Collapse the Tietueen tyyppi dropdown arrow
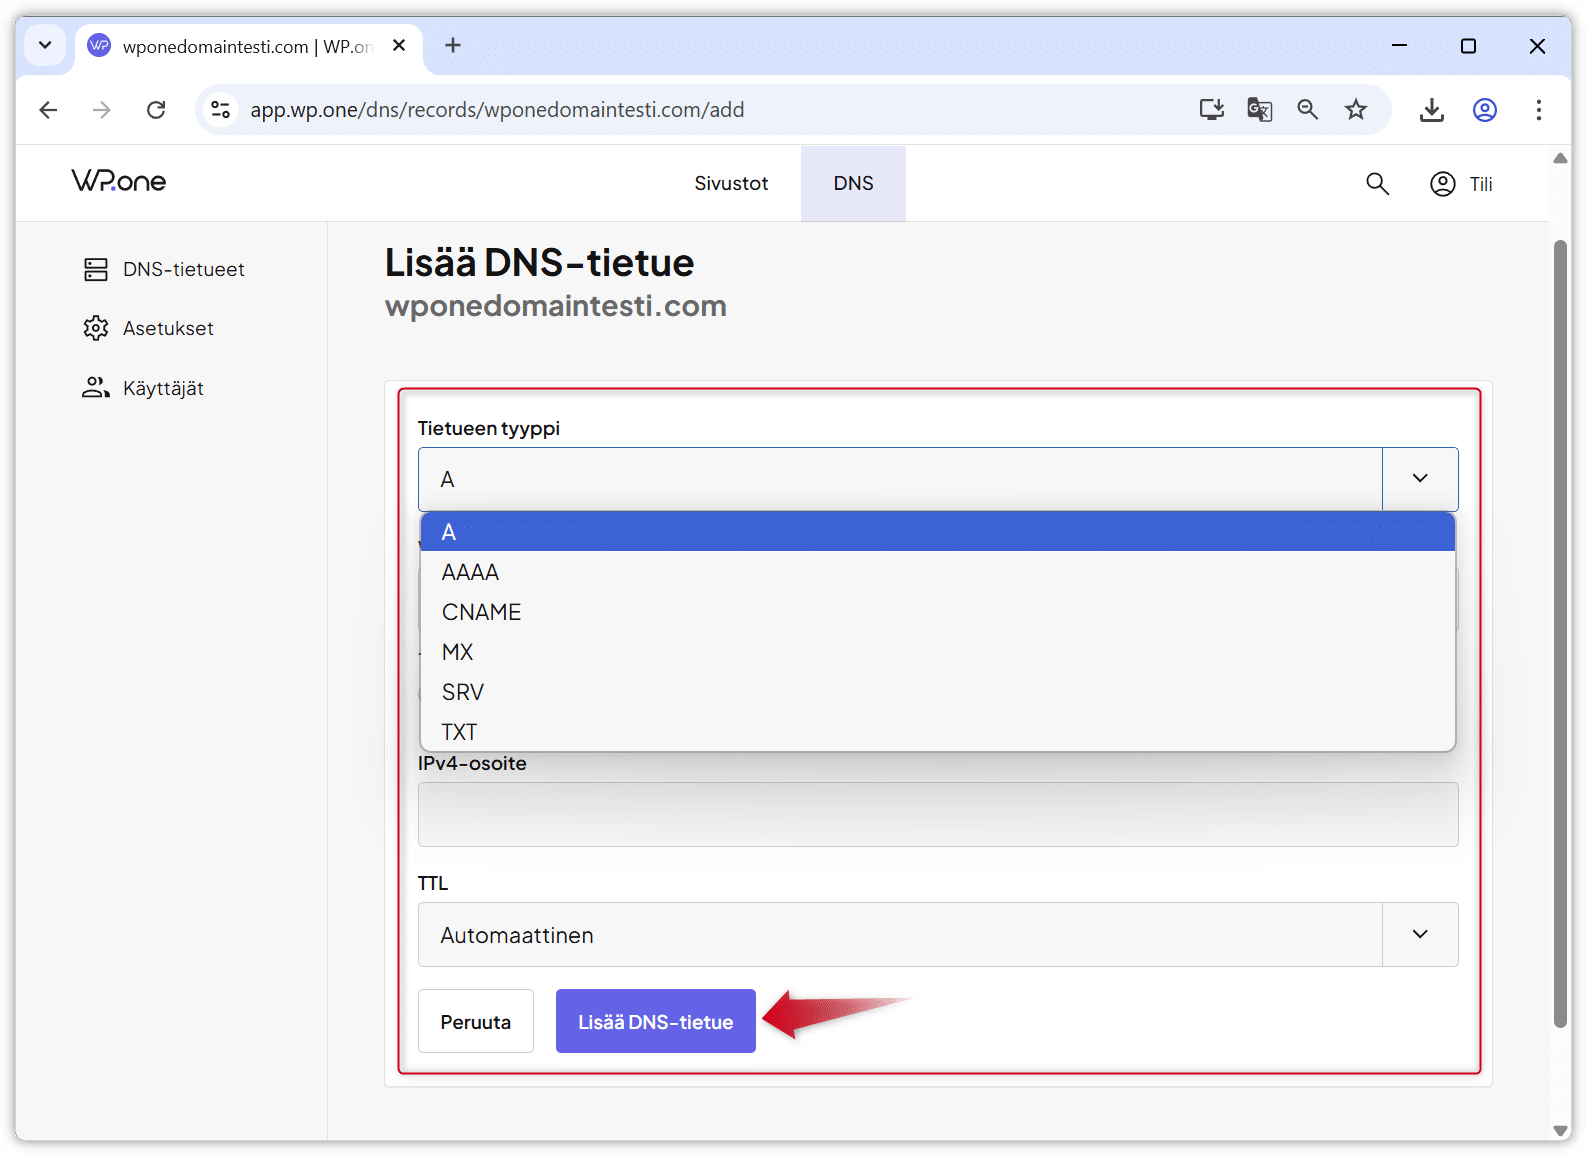The image size is (1587, 1156). pyautogui.click(x=1419, y=479)
